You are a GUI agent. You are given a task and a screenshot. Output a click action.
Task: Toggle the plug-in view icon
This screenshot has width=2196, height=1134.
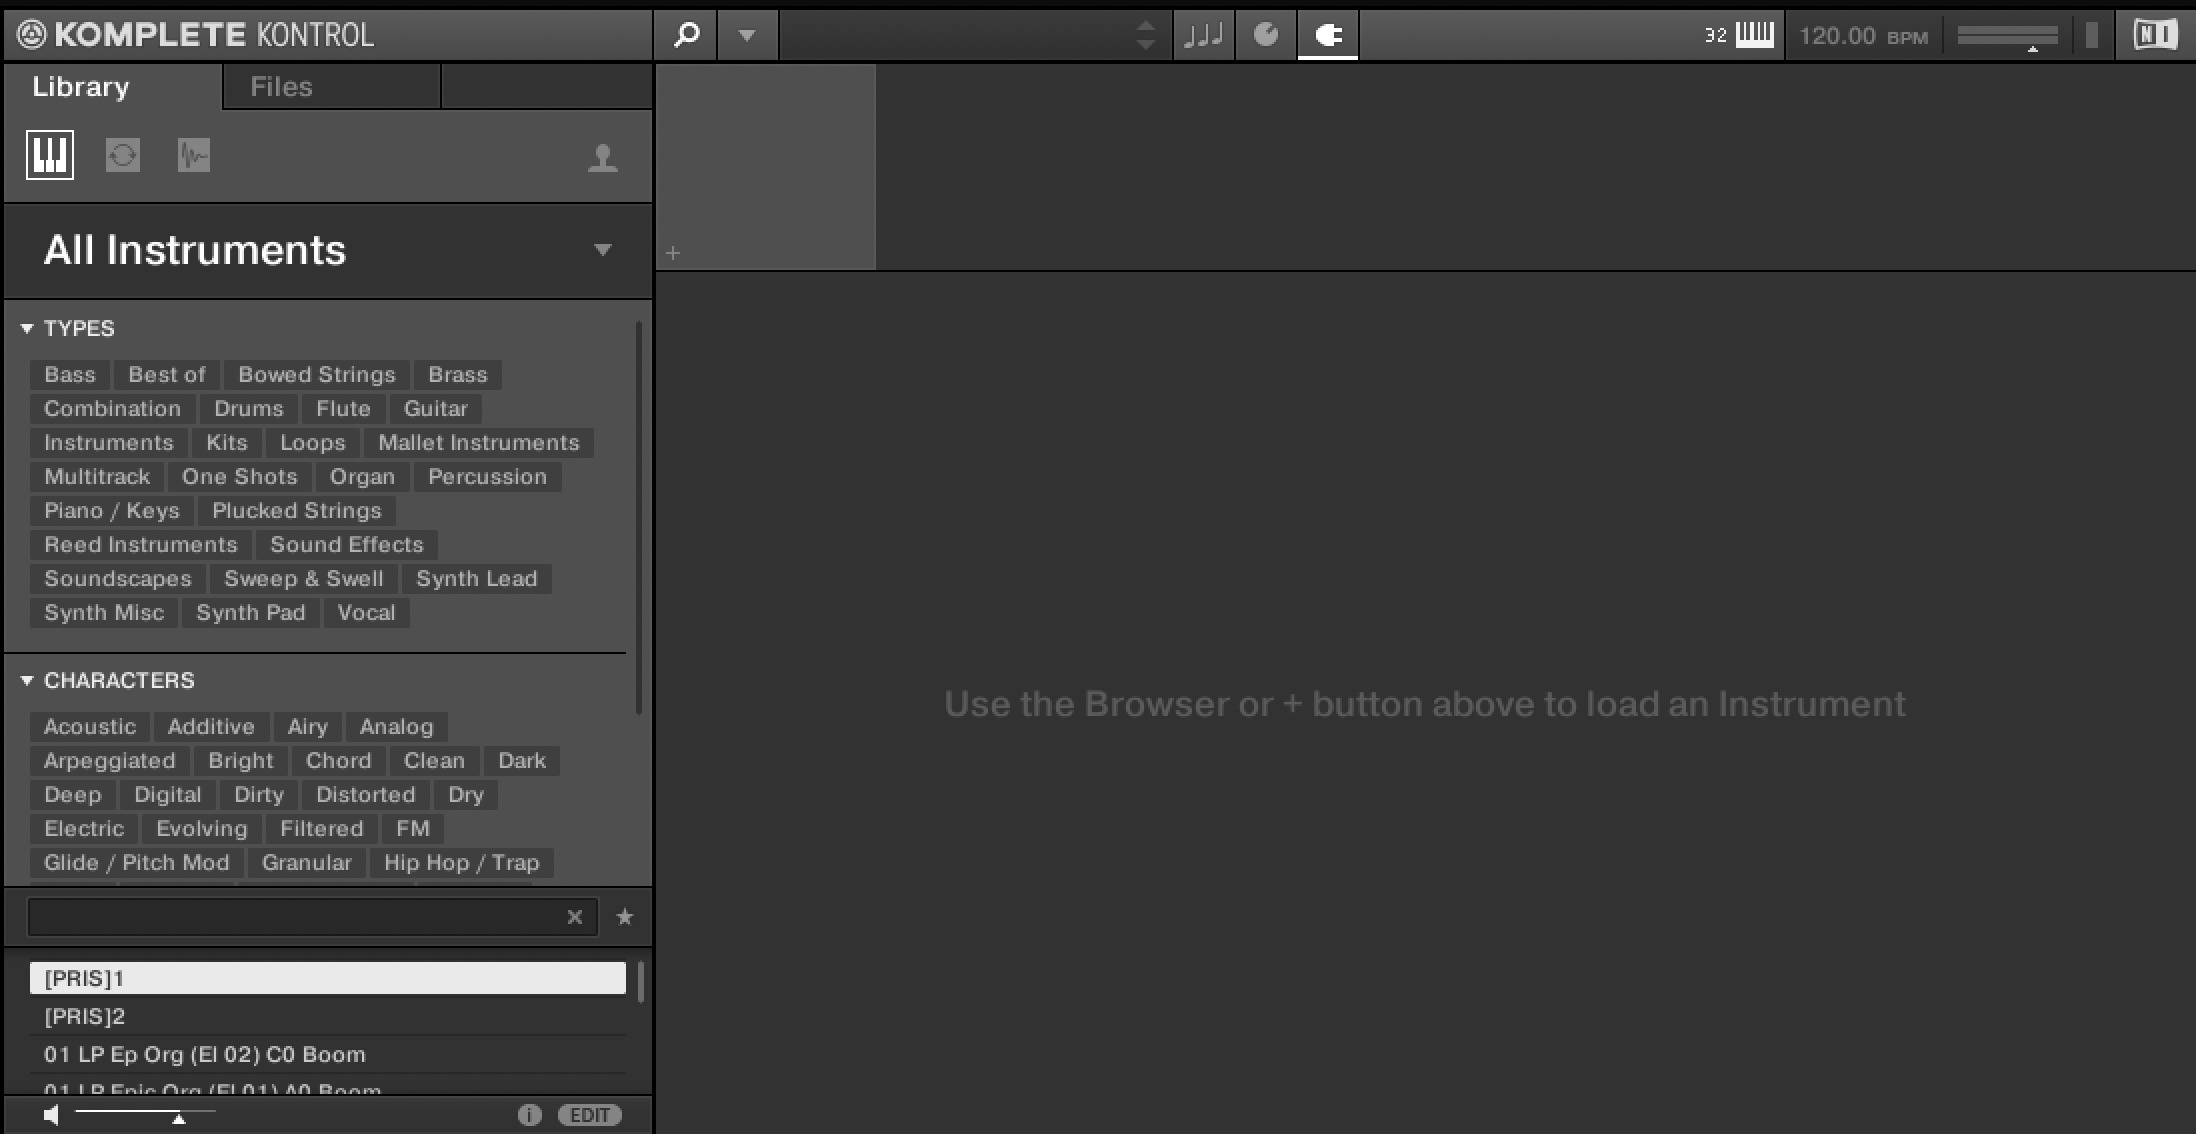click(x=1328, y=35)
